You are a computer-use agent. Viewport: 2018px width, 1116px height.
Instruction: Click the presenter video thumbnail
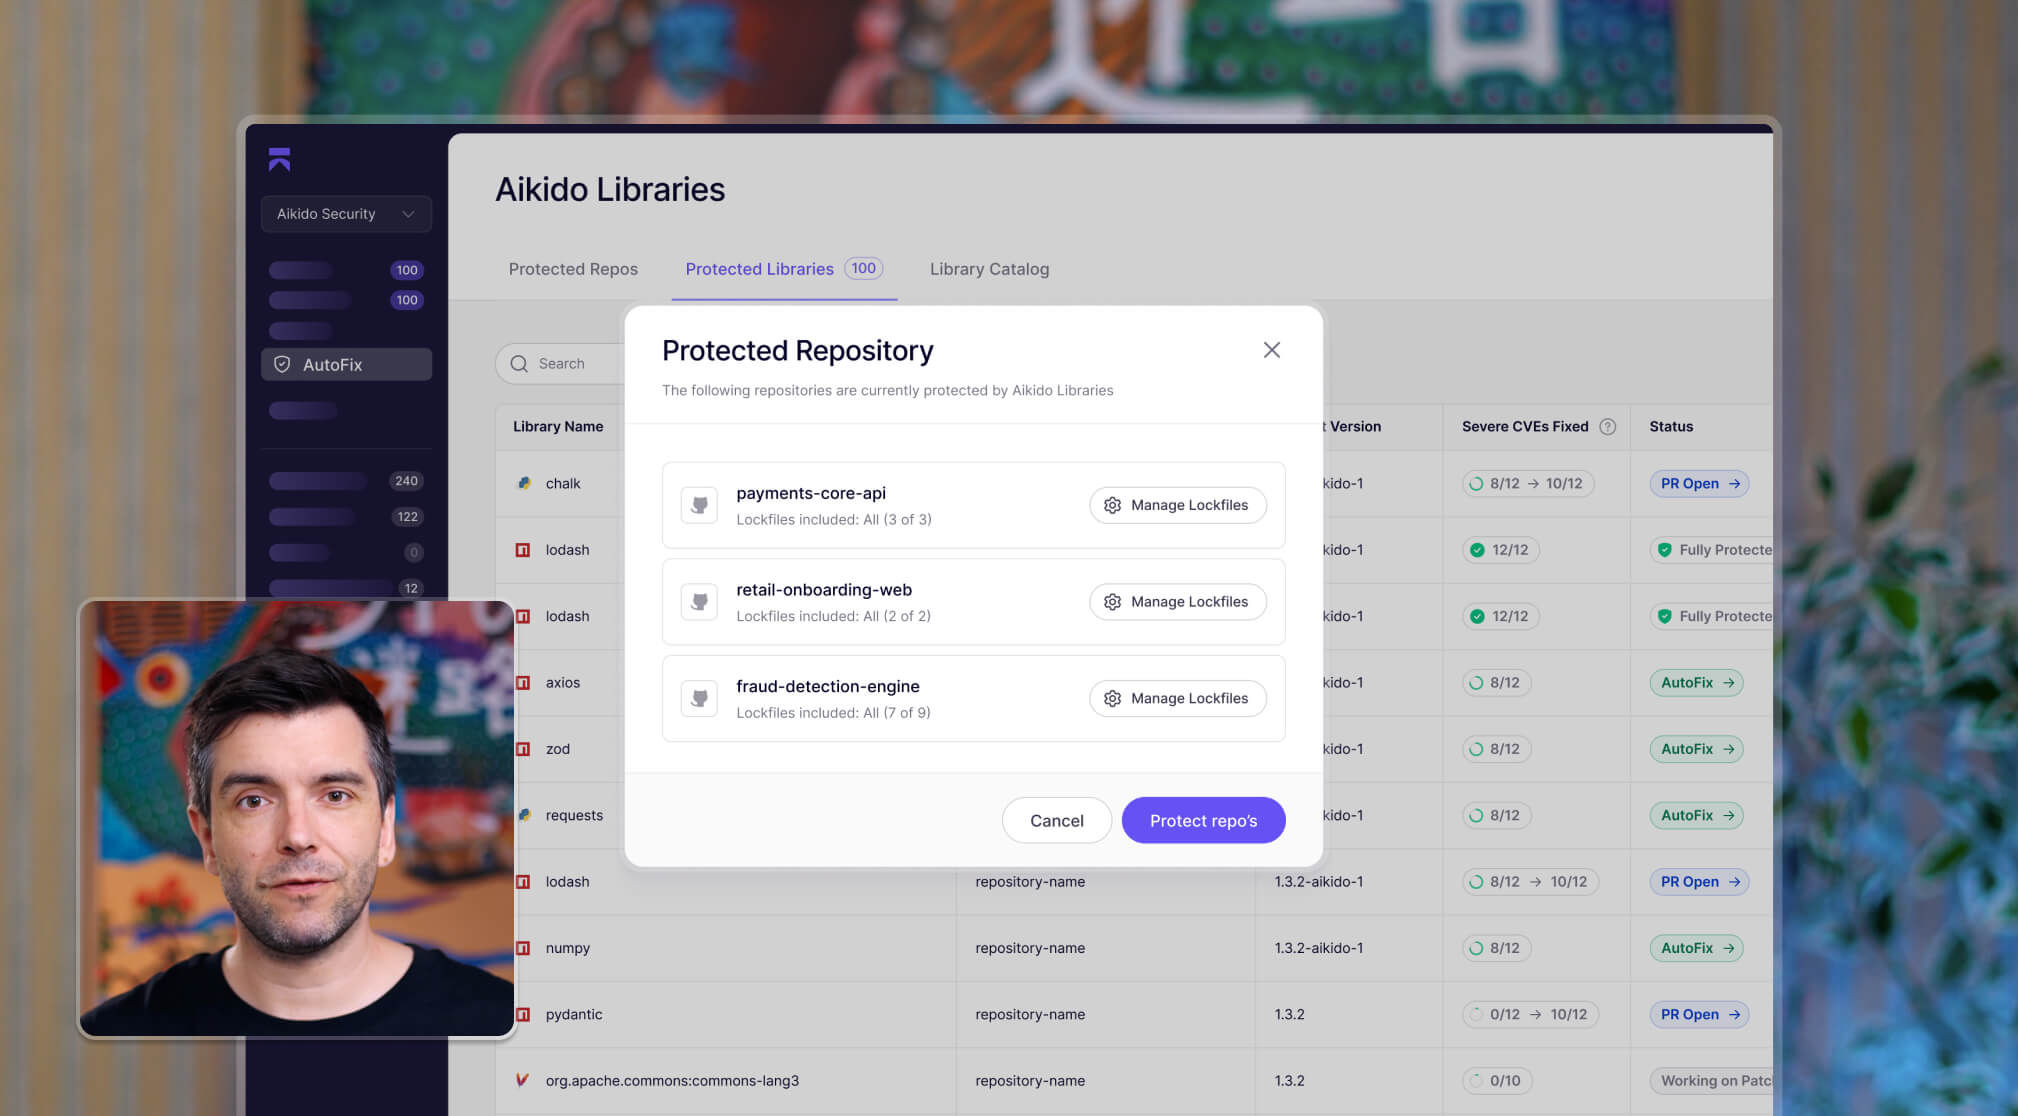297,818
